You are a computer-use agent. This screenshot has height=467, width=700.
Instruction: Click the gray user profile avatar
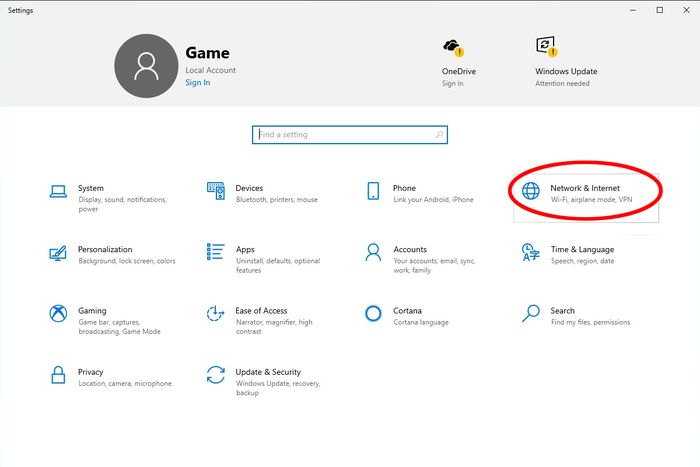tap(146, 66)
